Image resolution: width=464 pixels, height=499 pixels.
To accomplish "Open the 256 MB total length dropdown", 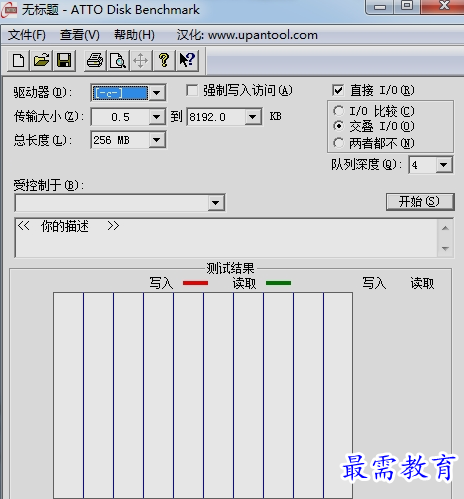I will pos(157,140).
